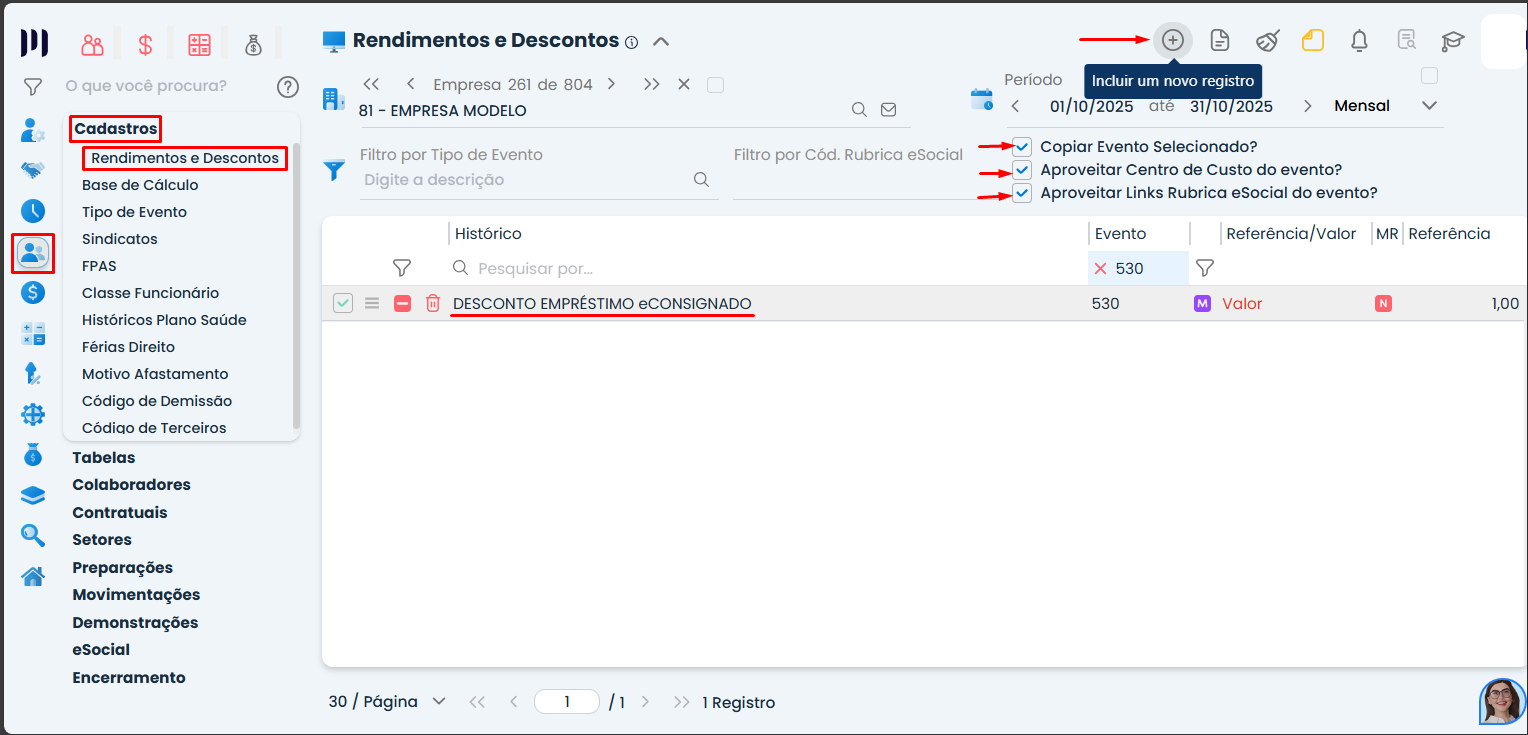The height and width of the screenshot is (735, 1528).
Task: Uncheck Aproveitar Links Rubrica eSocial do evento
Action: pos(1022,193)
